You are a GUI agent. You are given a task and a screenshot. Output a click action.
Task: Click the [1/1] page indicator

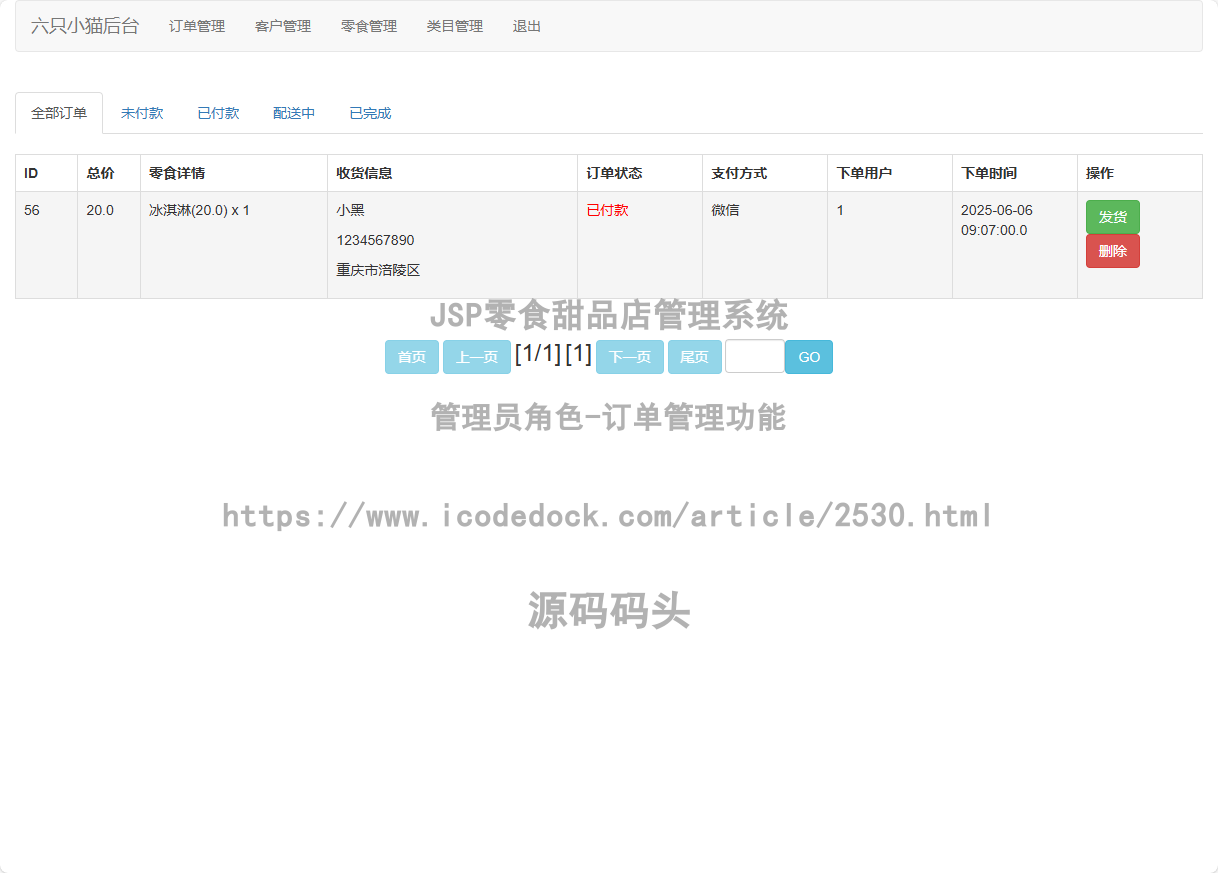pyautogui.click(x=538, y=354)
